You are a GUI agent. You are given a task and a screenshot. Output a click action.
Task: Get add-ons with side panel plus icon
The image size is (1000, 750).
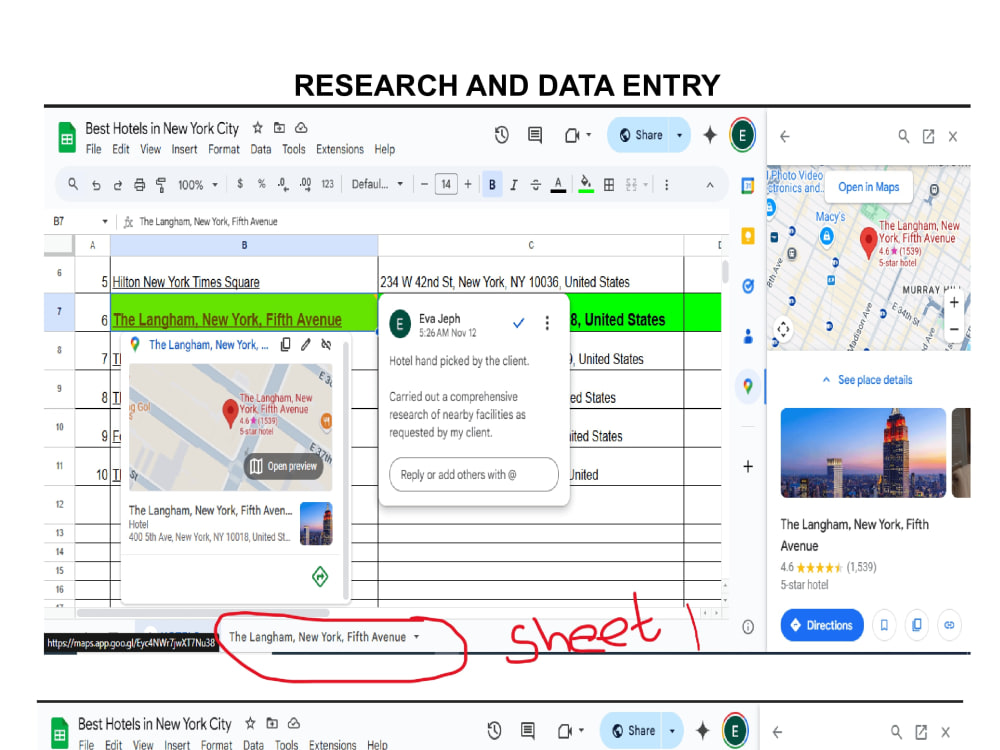[748, 466]
